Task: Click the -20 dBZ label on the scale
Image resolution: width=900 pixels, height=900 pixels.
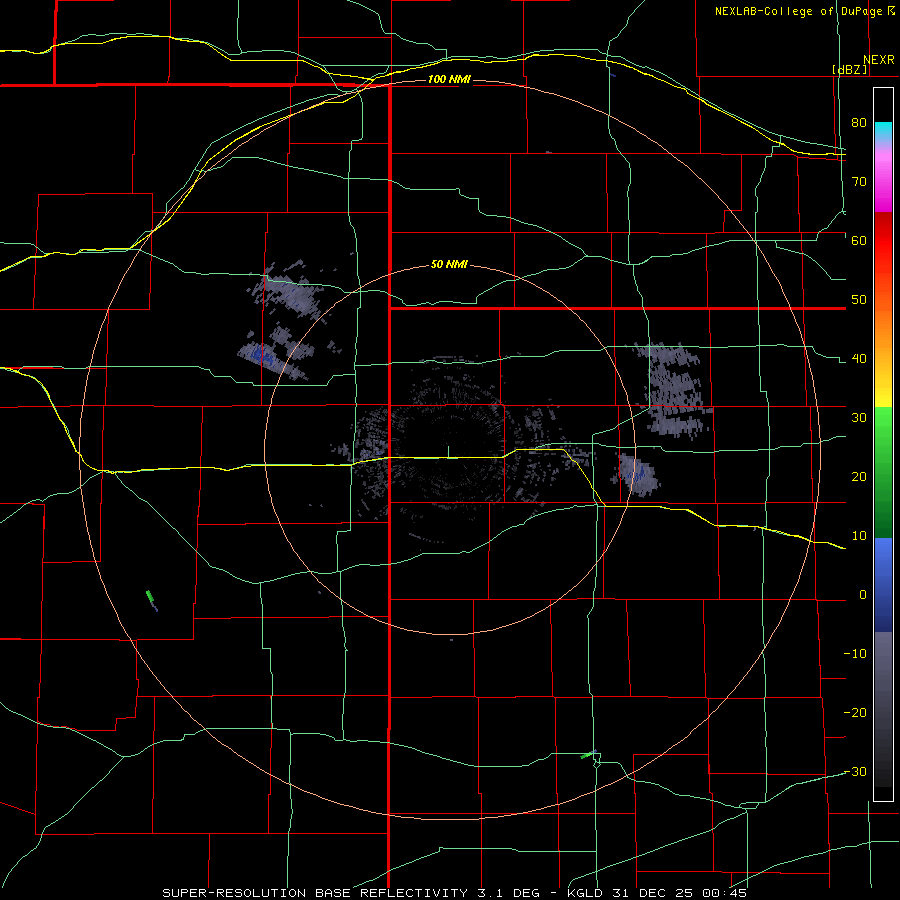Action: click(x=855, y=713)
